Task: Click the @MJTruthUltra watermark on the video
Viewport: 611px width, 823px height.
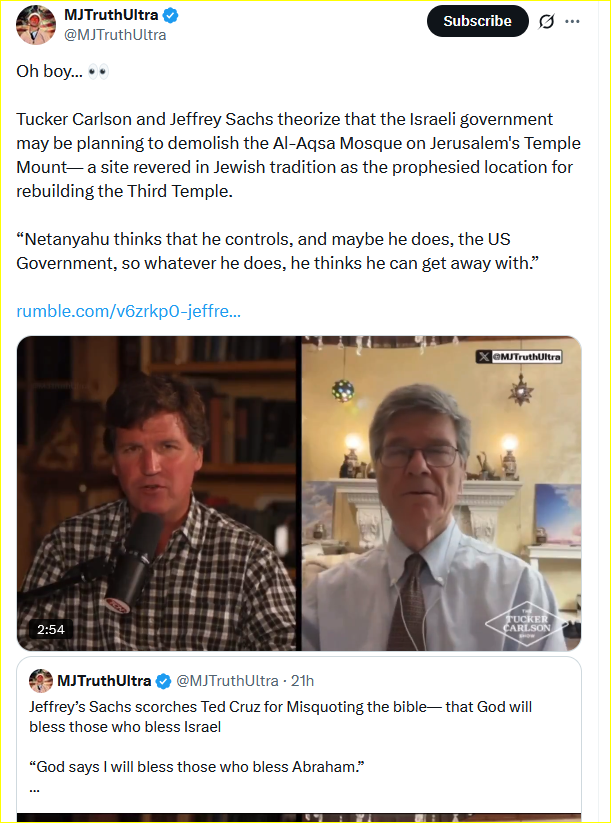Action: click(518, 356)
